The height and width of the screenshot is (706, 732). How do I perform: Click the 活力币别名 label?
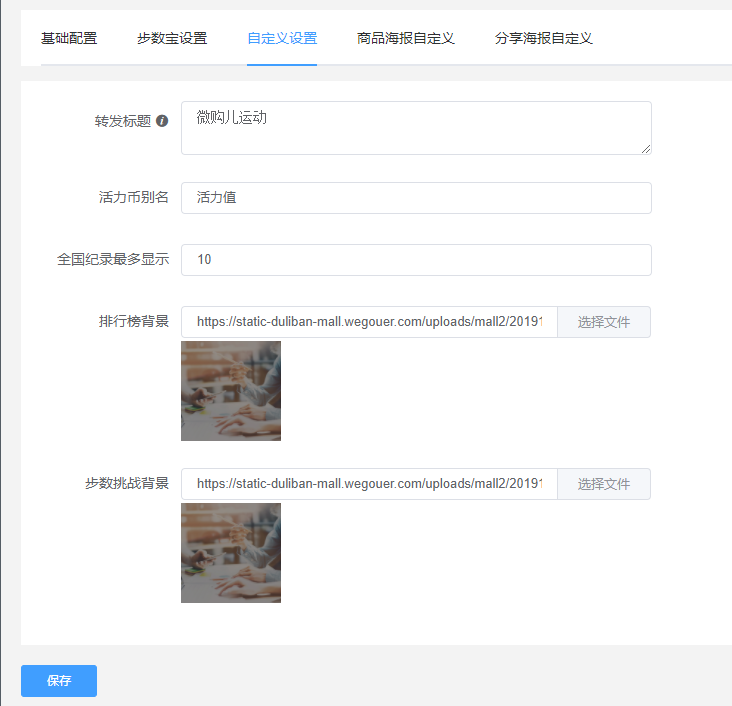[134, 198]
